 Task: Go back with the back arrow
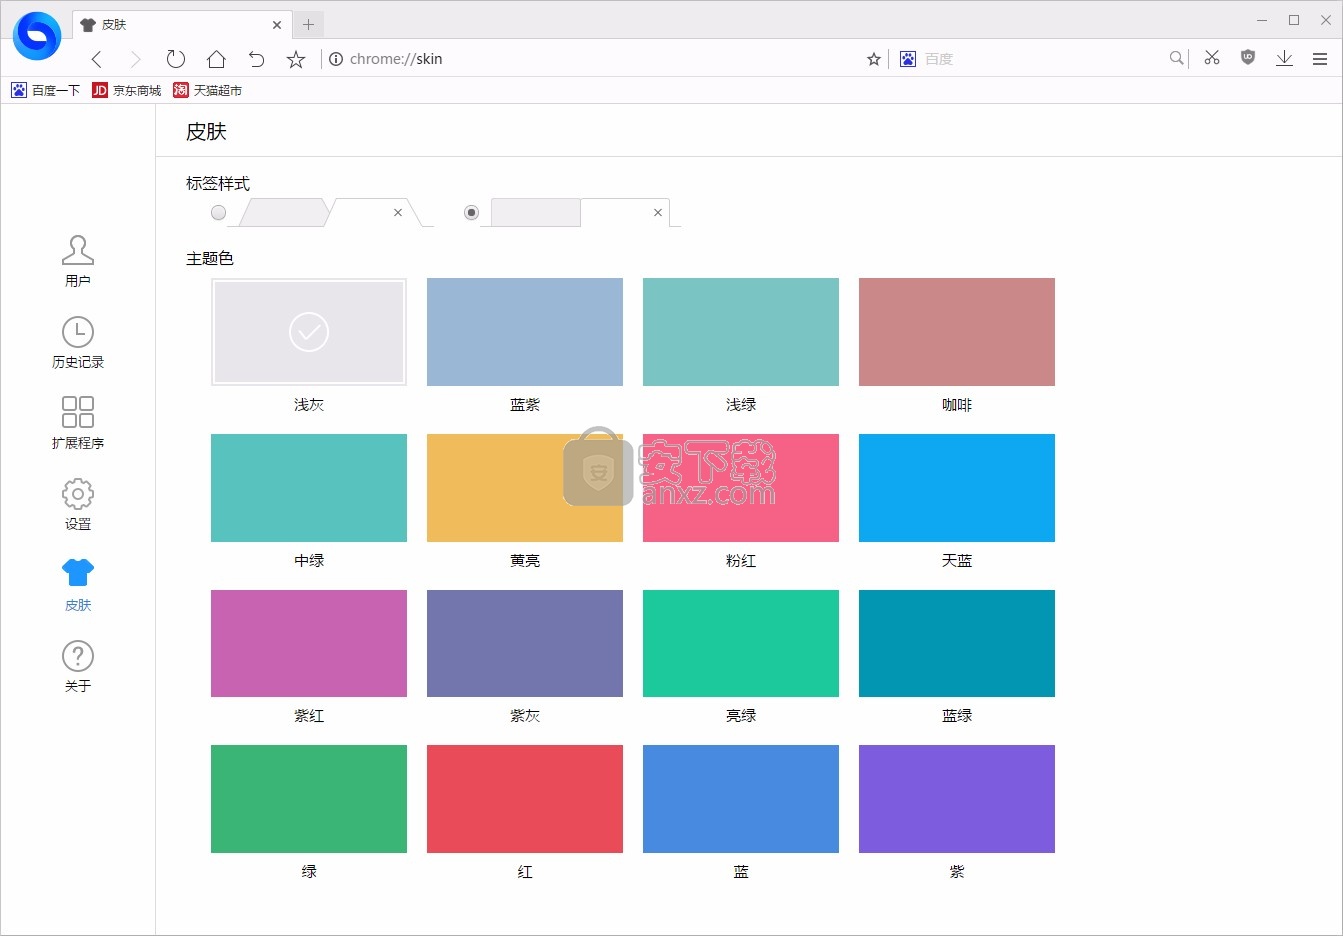pyautogui.click(x=97, y=59)
